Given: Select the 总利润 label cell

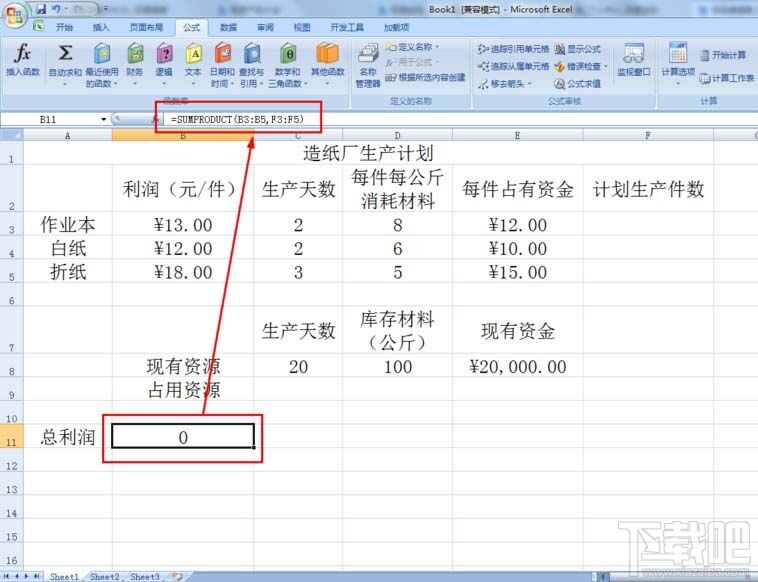Looking at the screenshot, I should tap(68, 436).
